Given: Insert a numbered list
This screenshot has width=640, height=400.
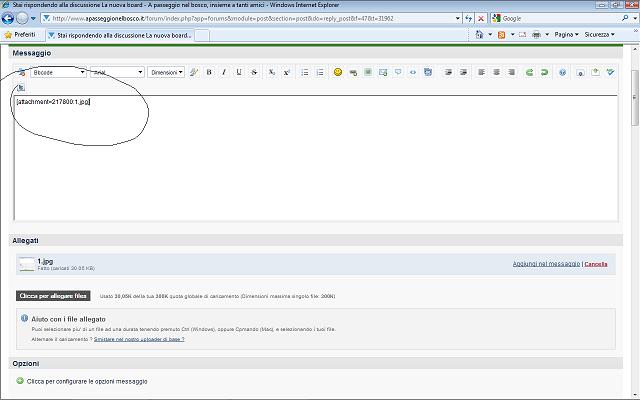Looking at the screenshot, I should 319,72.
